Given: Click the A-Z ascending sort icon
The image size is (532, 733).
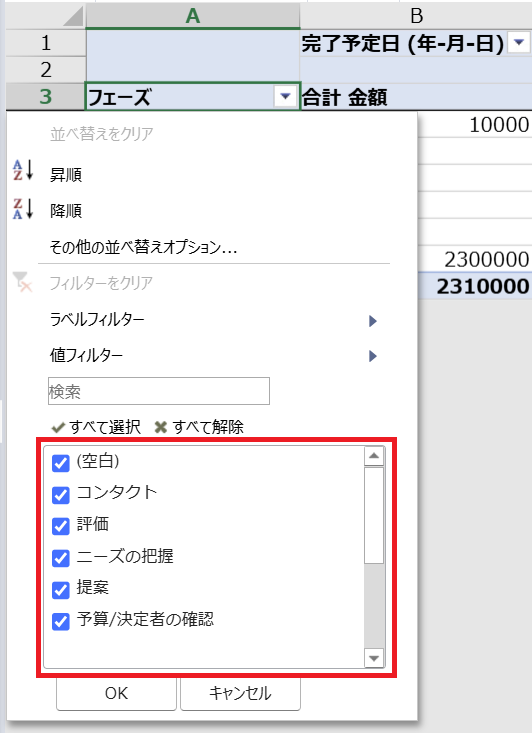Looking at the screenshot, I should [x=23, y=171].
